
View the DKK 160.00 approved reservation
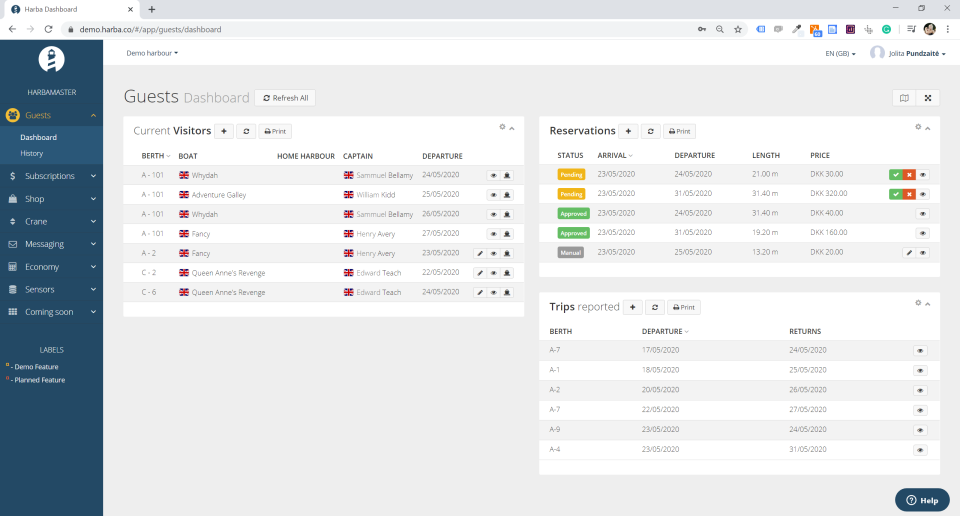[923, 233]
